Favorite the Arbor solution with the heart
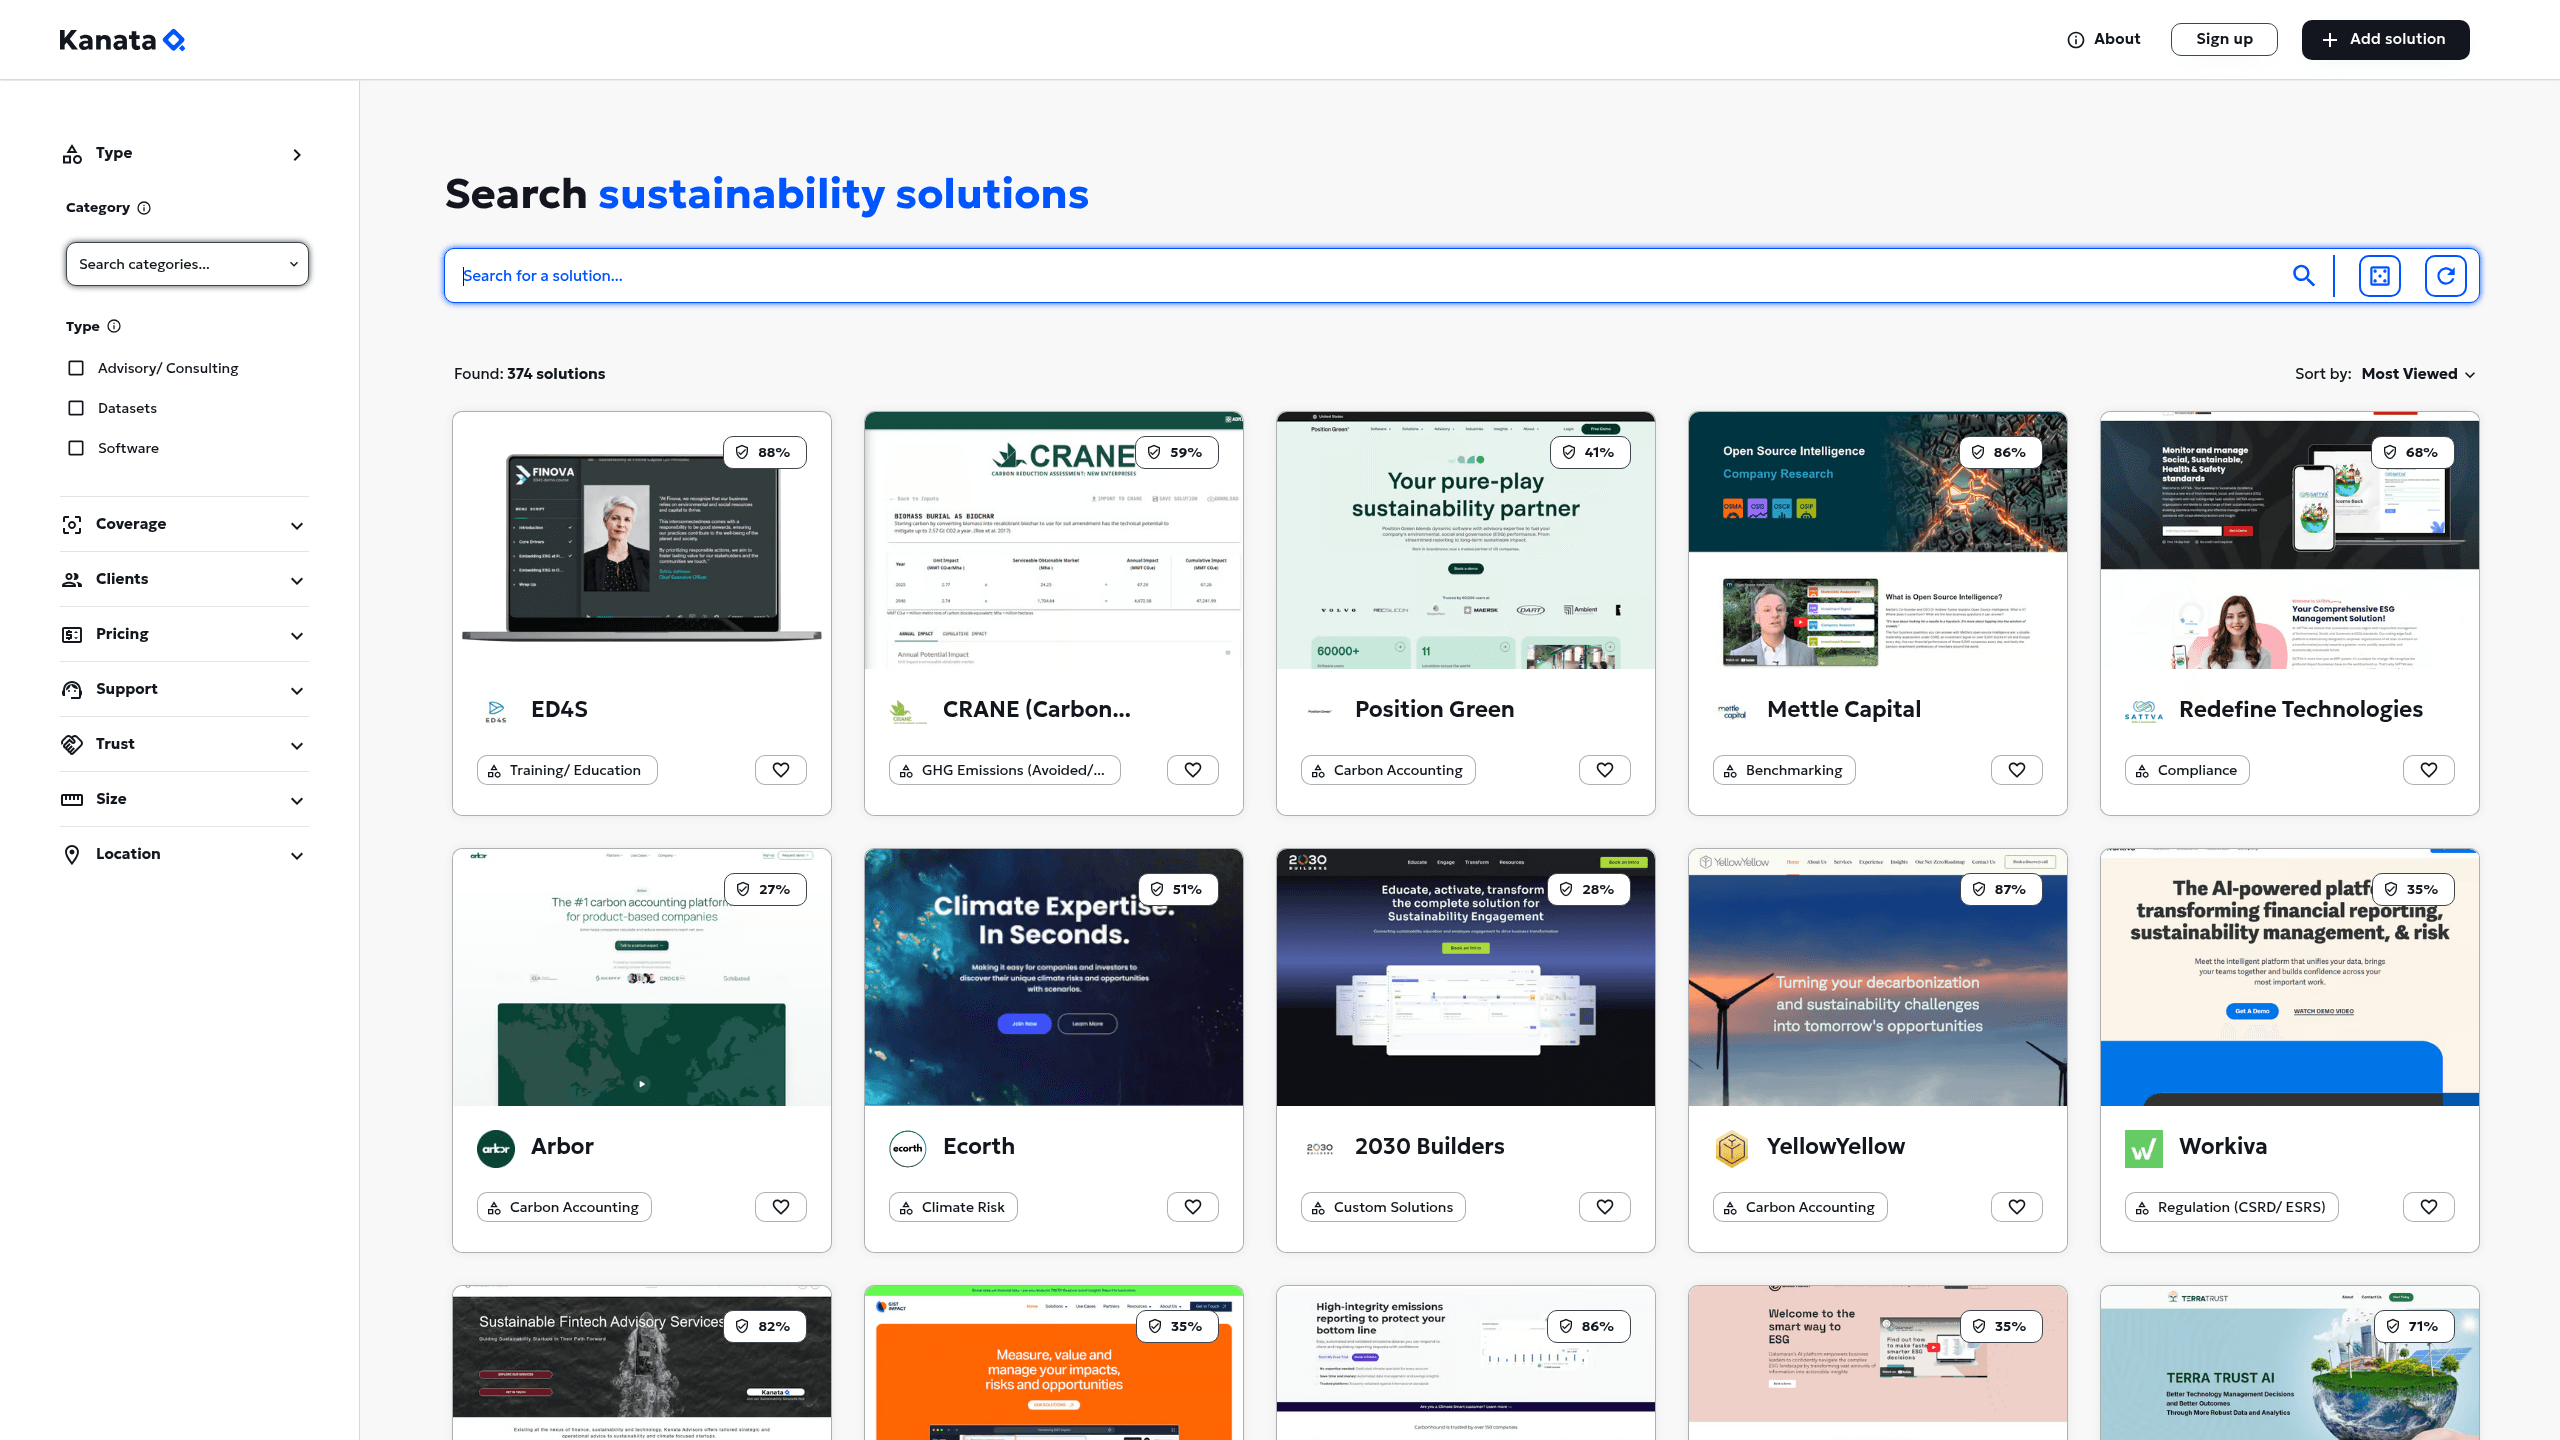 coord(781,1207)
